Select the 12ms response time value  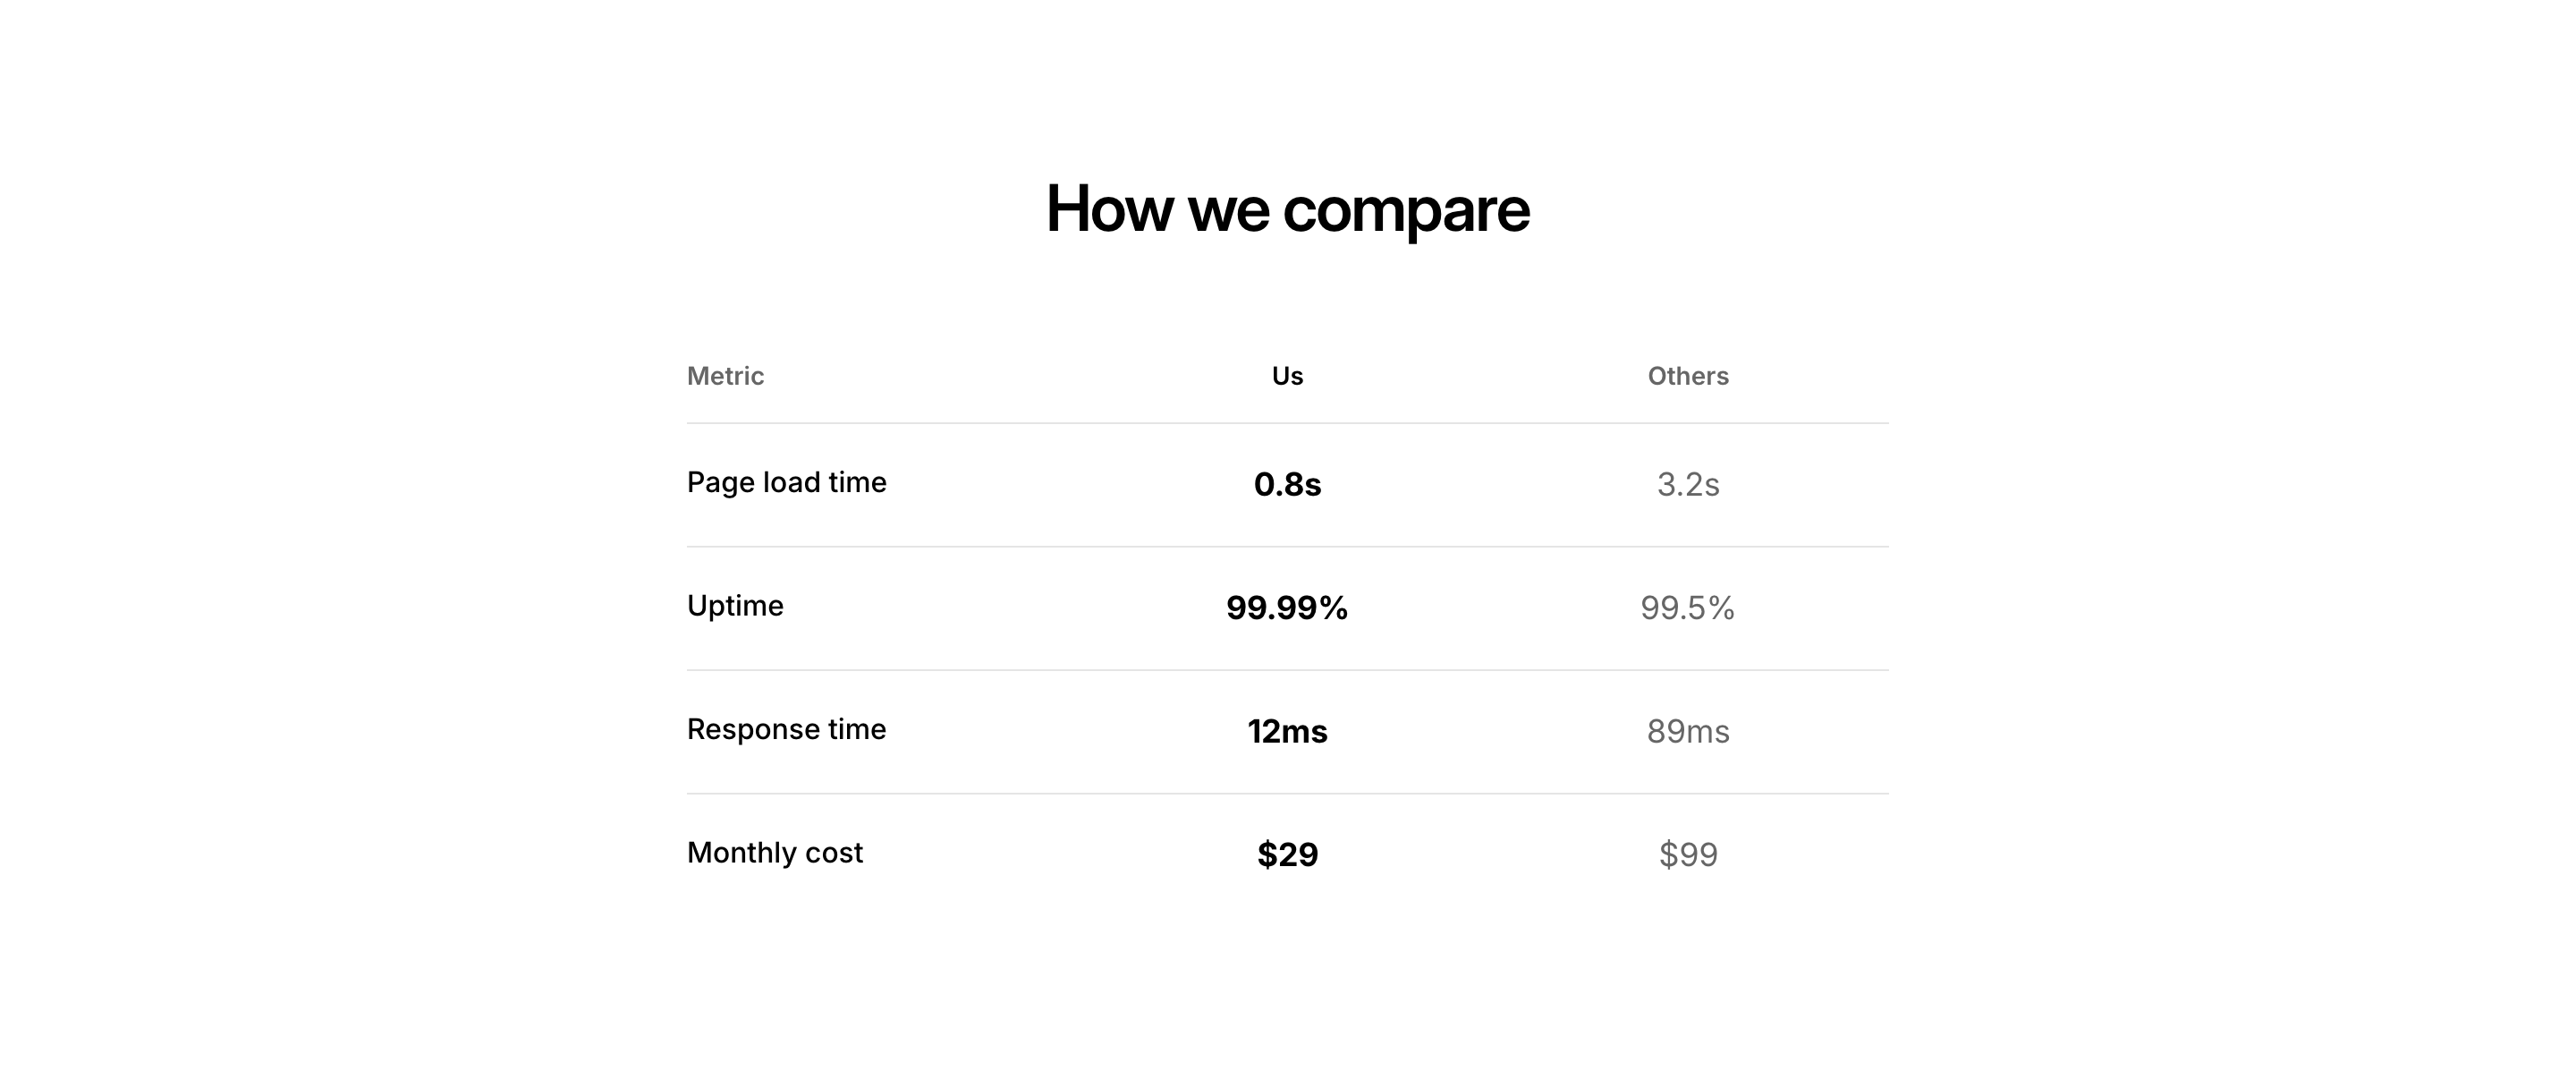click(x=1287, y=732)
